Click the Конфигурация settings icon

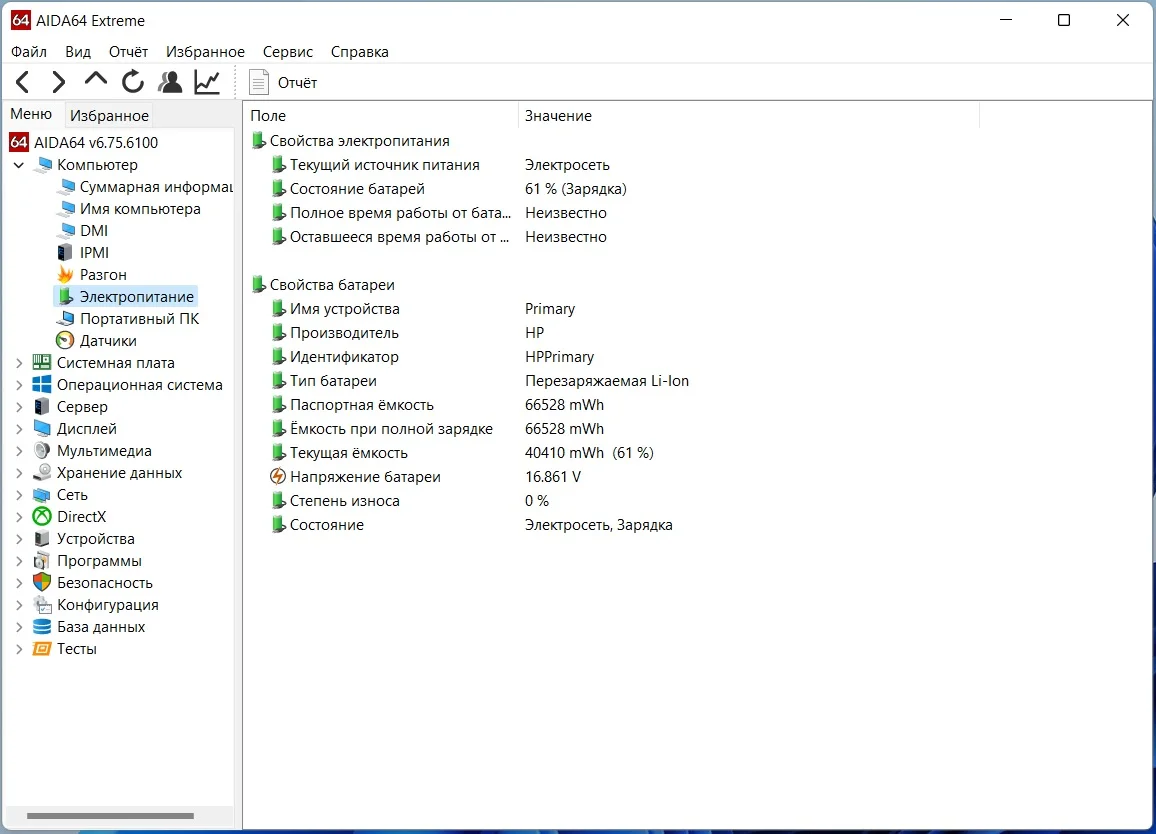42,605
